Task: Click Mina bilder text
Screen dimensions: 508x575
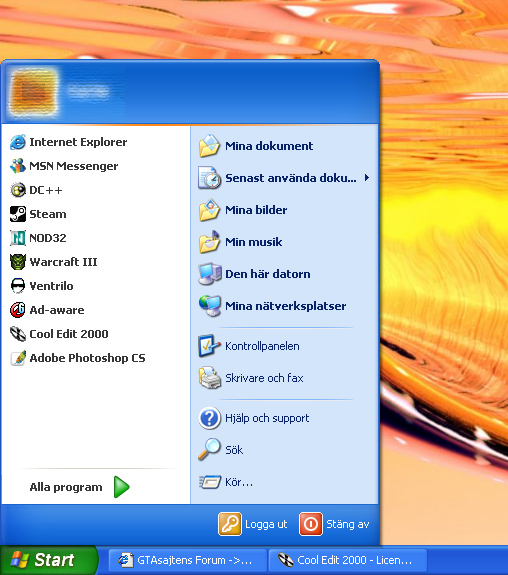Action: point(256,210)
